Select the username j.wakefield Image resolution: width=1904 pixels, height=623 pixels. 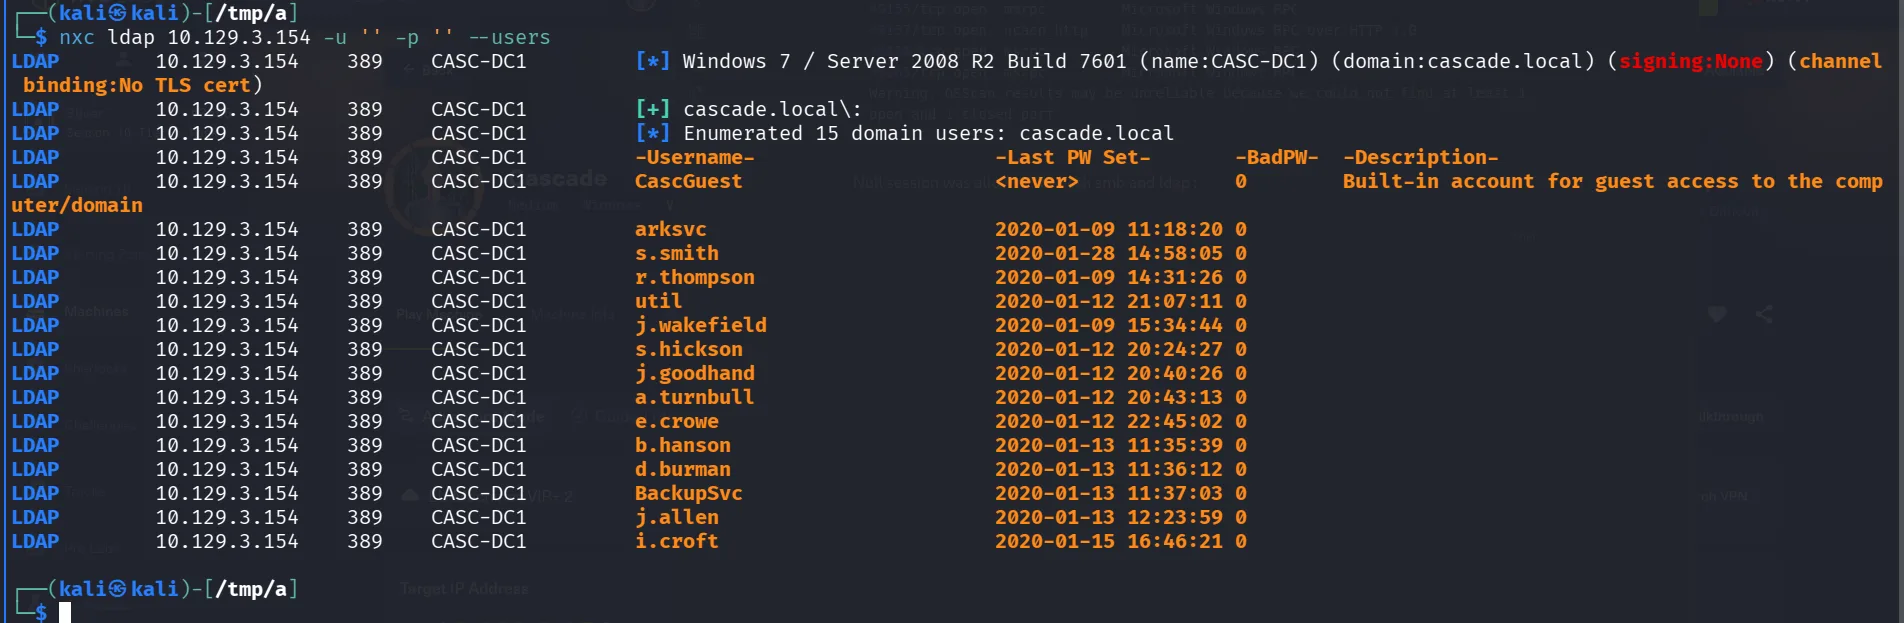click(x=700, y=325)
